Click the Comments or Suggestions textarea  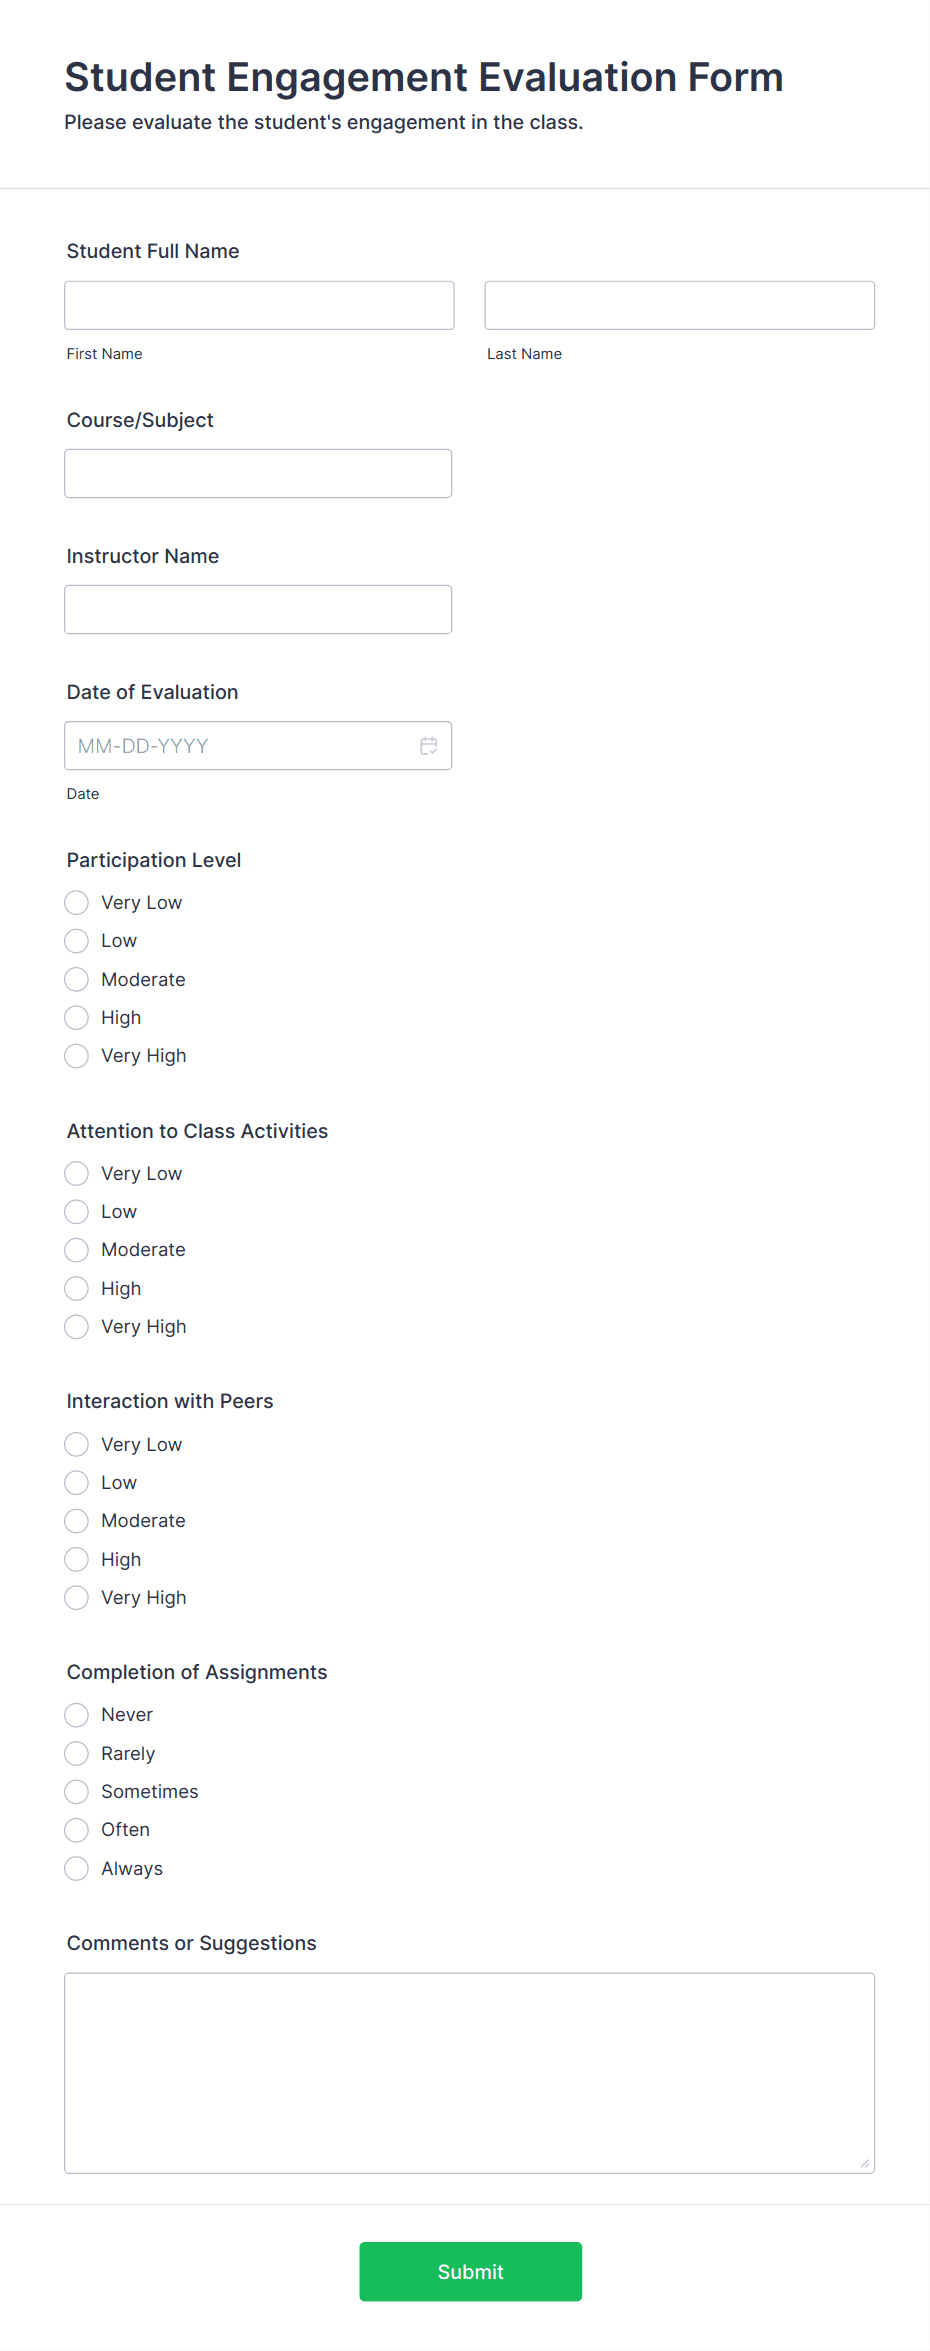[469, 2070]
